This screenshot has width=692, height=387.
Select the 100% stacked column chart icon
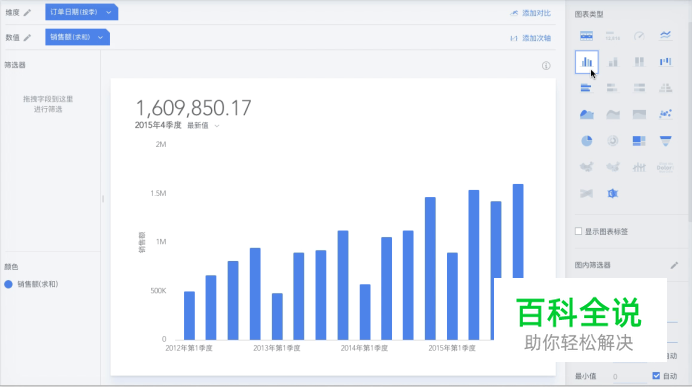(x=639, y=62)
